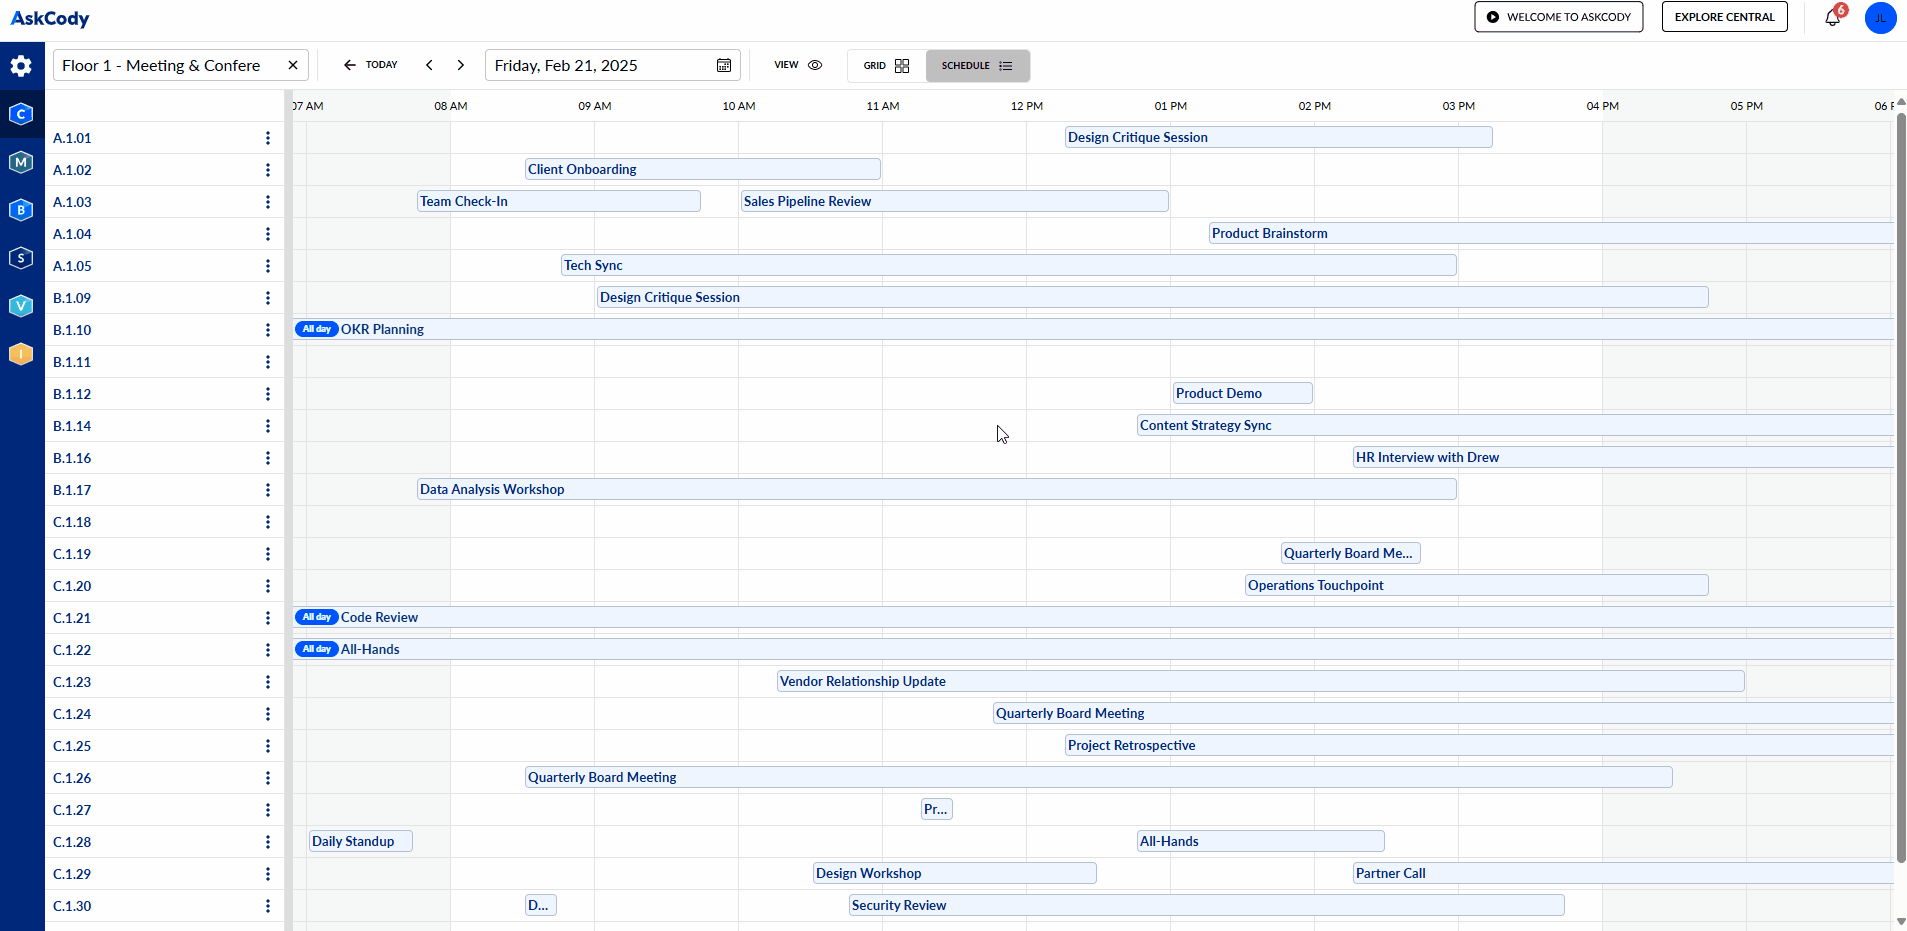
Task: Expand the options for room C.1.25
Action: point(268,746)
